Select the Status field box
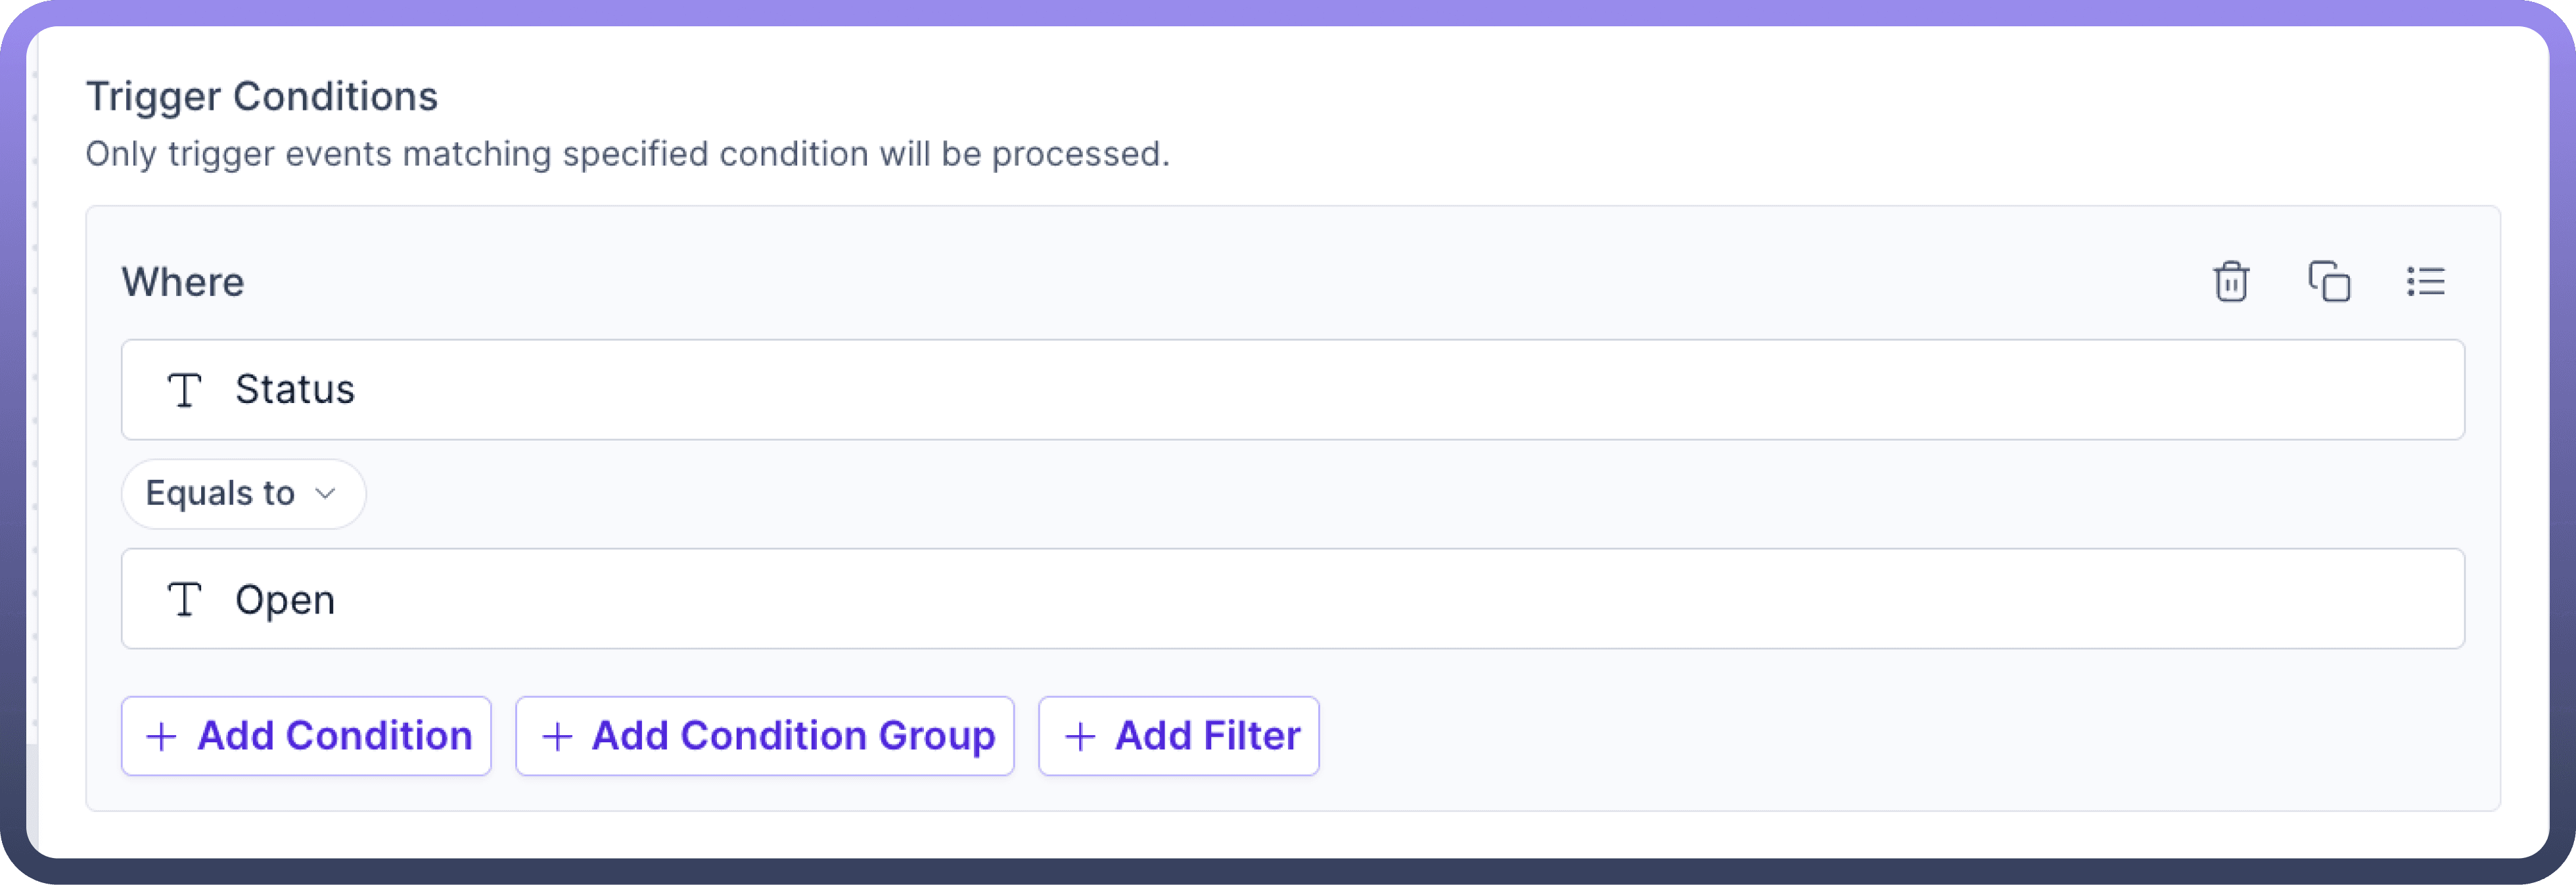2576x885 pixels. (1292, 390)
